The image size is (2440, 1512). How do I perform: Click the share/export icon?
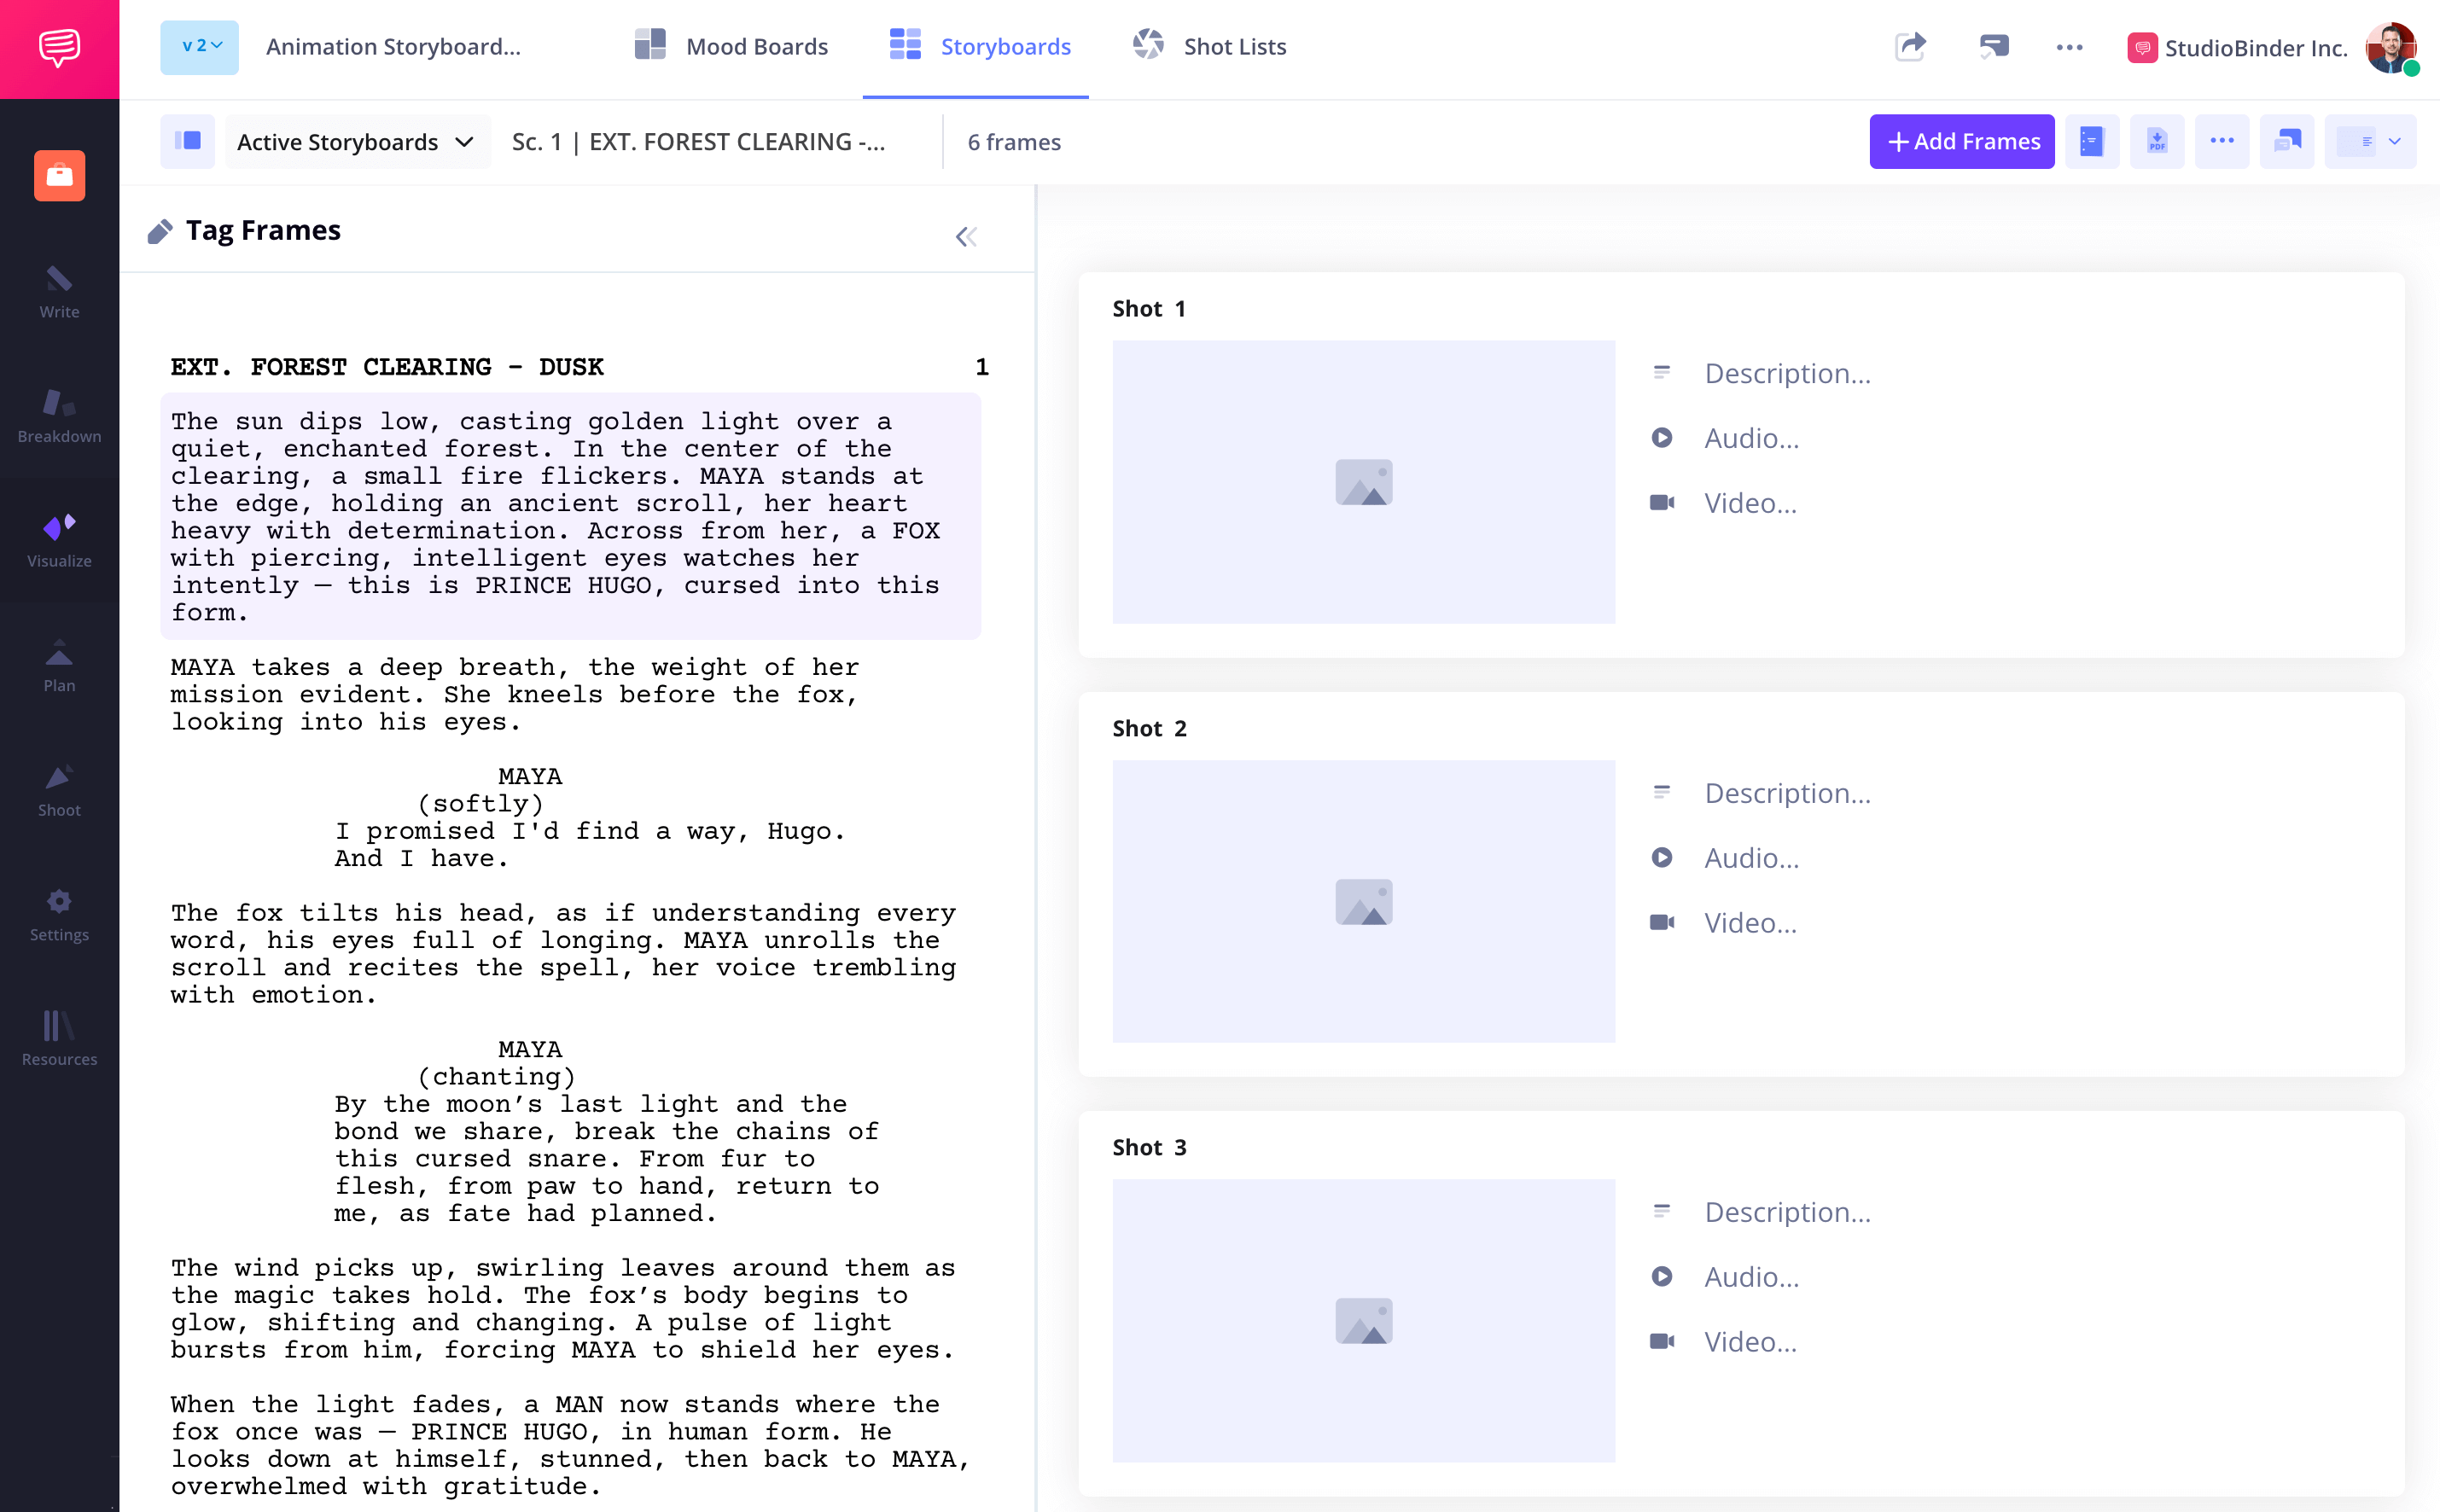point(1910,47)
